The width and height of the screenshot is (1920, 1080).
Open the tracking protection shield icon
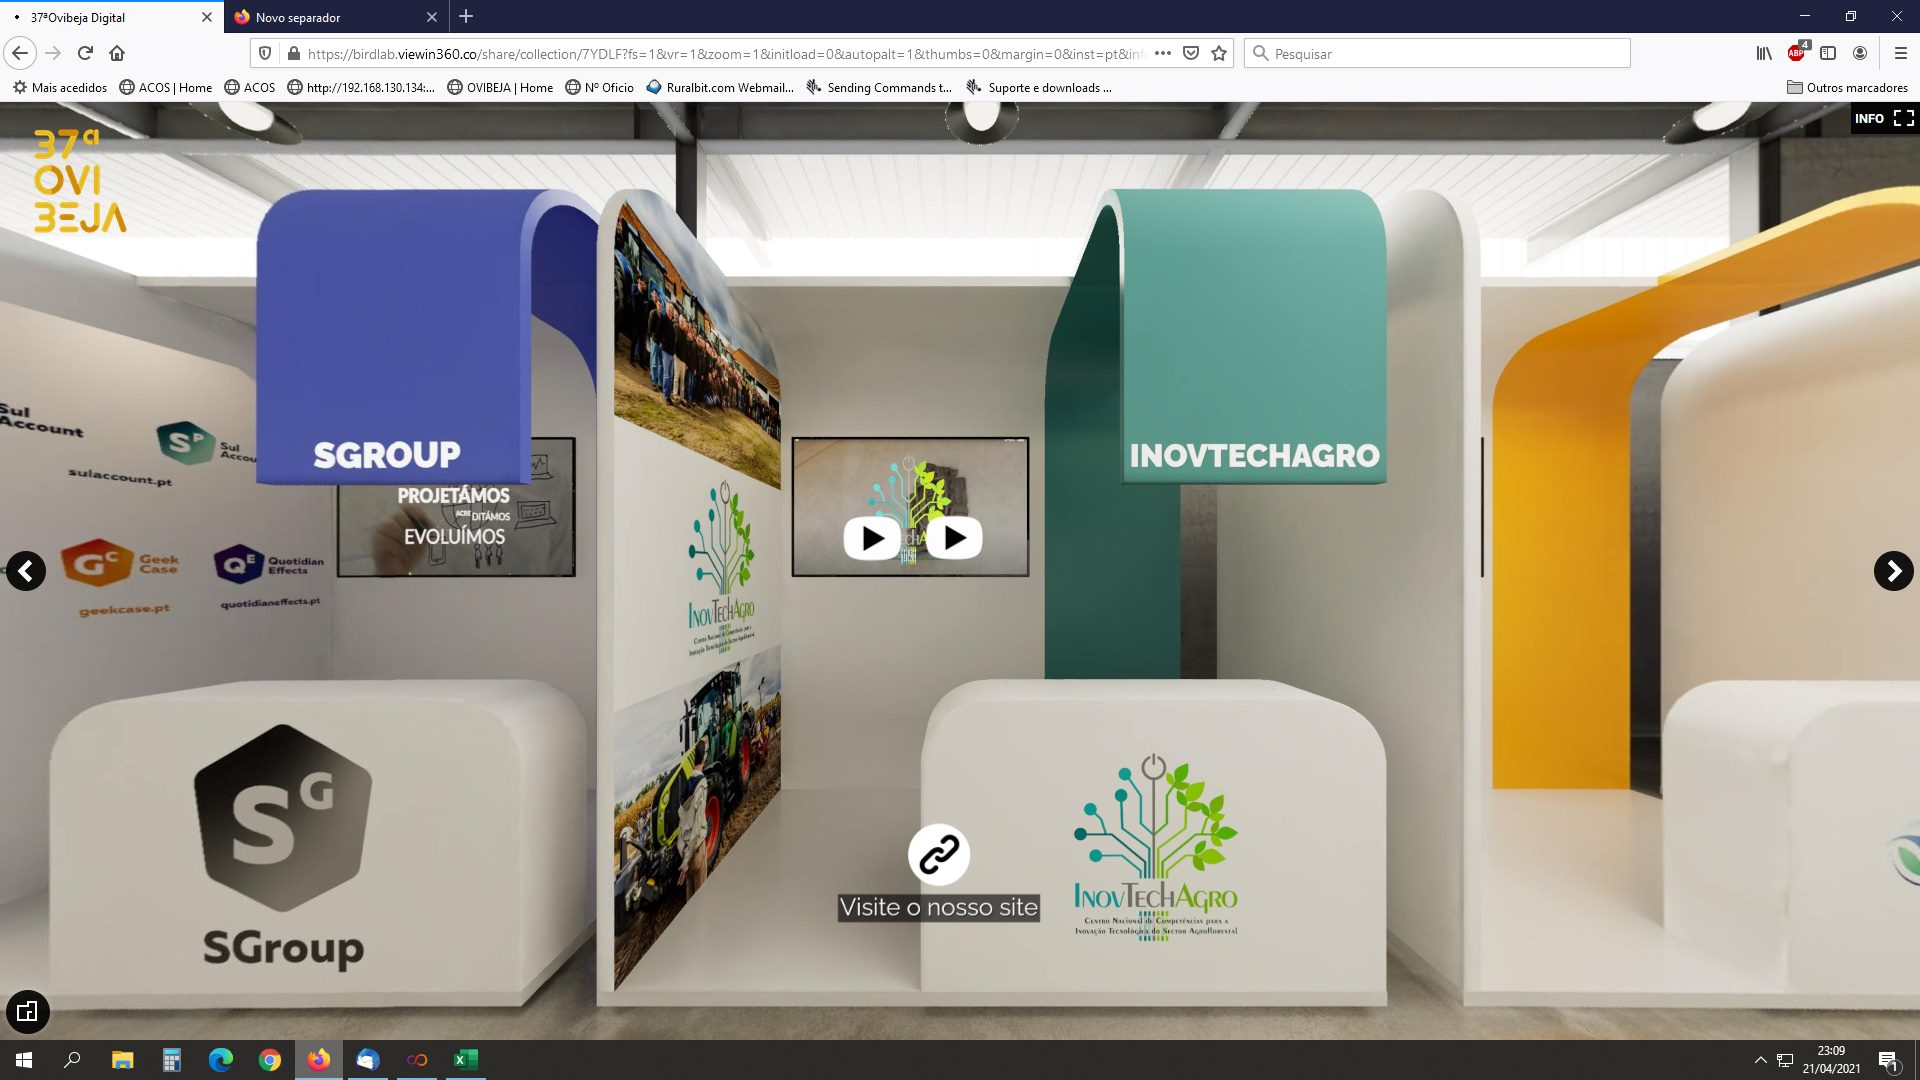265,53
